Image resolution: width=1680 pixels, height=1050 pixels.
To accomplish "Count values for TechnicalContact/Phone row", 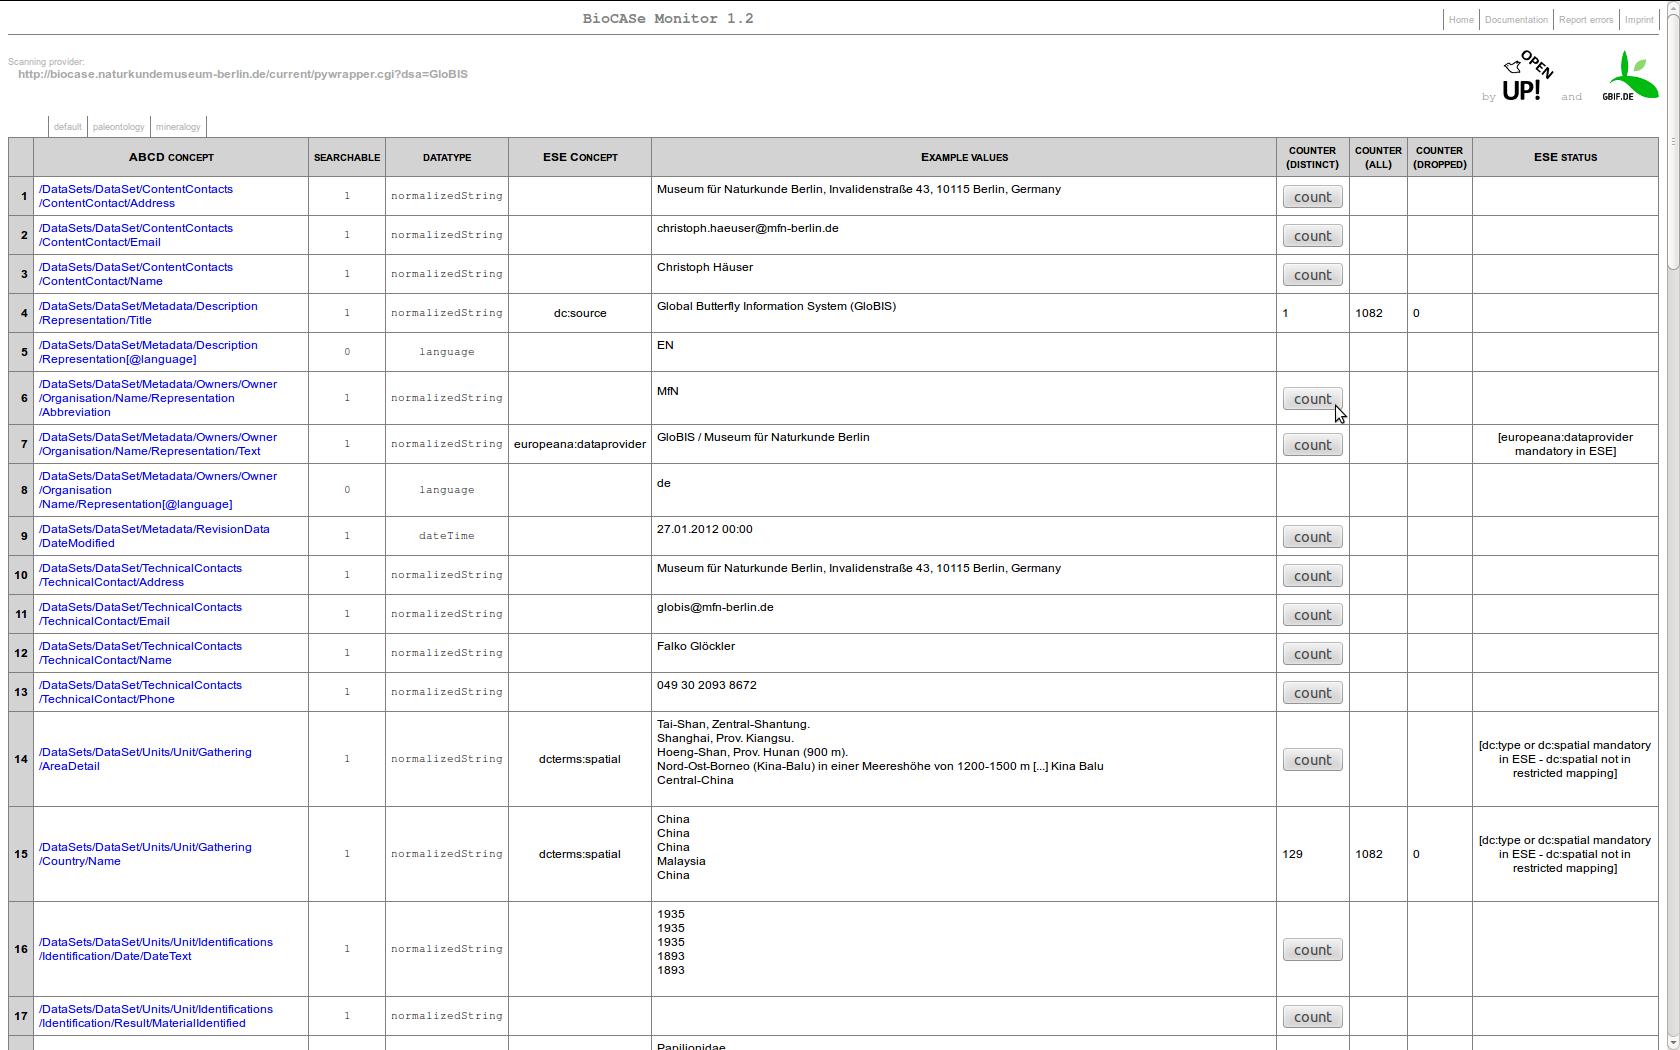I will (1313, 693).
